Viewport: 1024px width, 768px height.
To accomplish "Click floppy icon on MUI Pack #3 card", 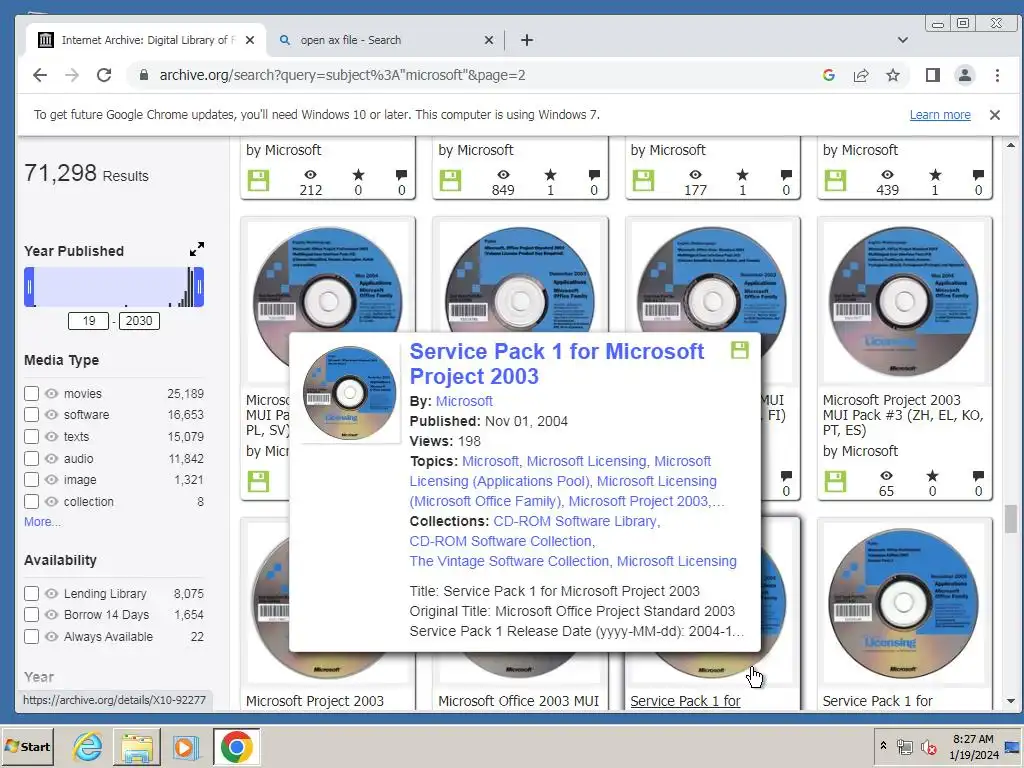I will pos(835,481).
